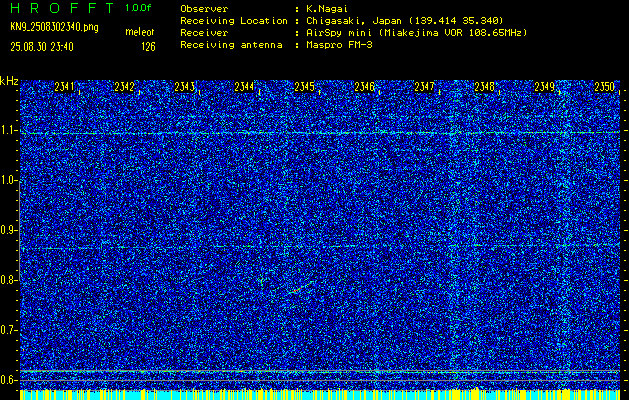The image size is (629, 400).
Task: Click the 0.9 kHz axis label
Action: pyautogui.click(x=8, y=230)
